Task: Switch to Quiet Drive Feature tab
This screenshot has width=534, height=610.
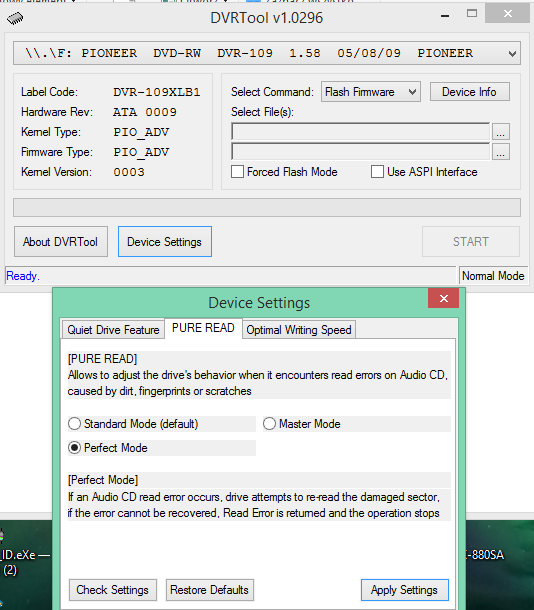Action: [x=113, y=330]
